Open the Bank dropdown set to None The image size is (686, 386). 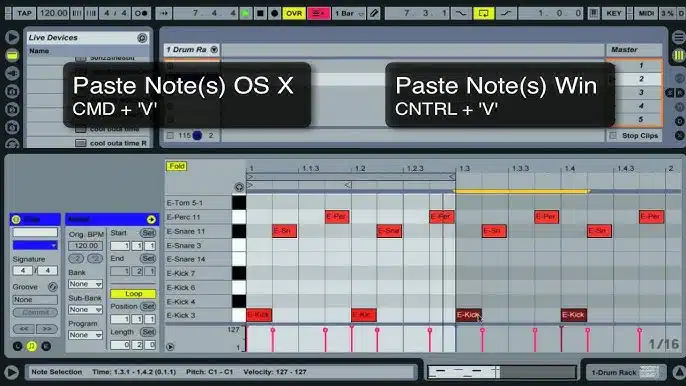[85, 284]
